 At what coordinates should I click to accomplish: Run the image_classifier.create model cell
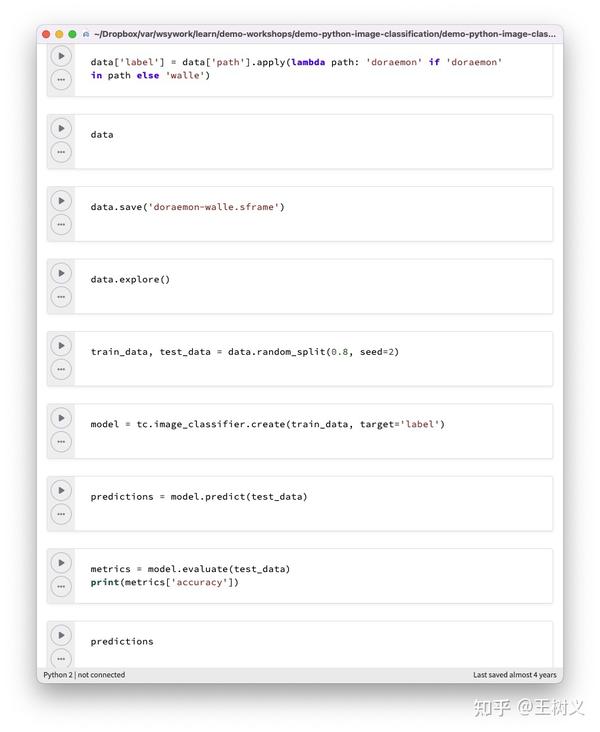point(61,418)
